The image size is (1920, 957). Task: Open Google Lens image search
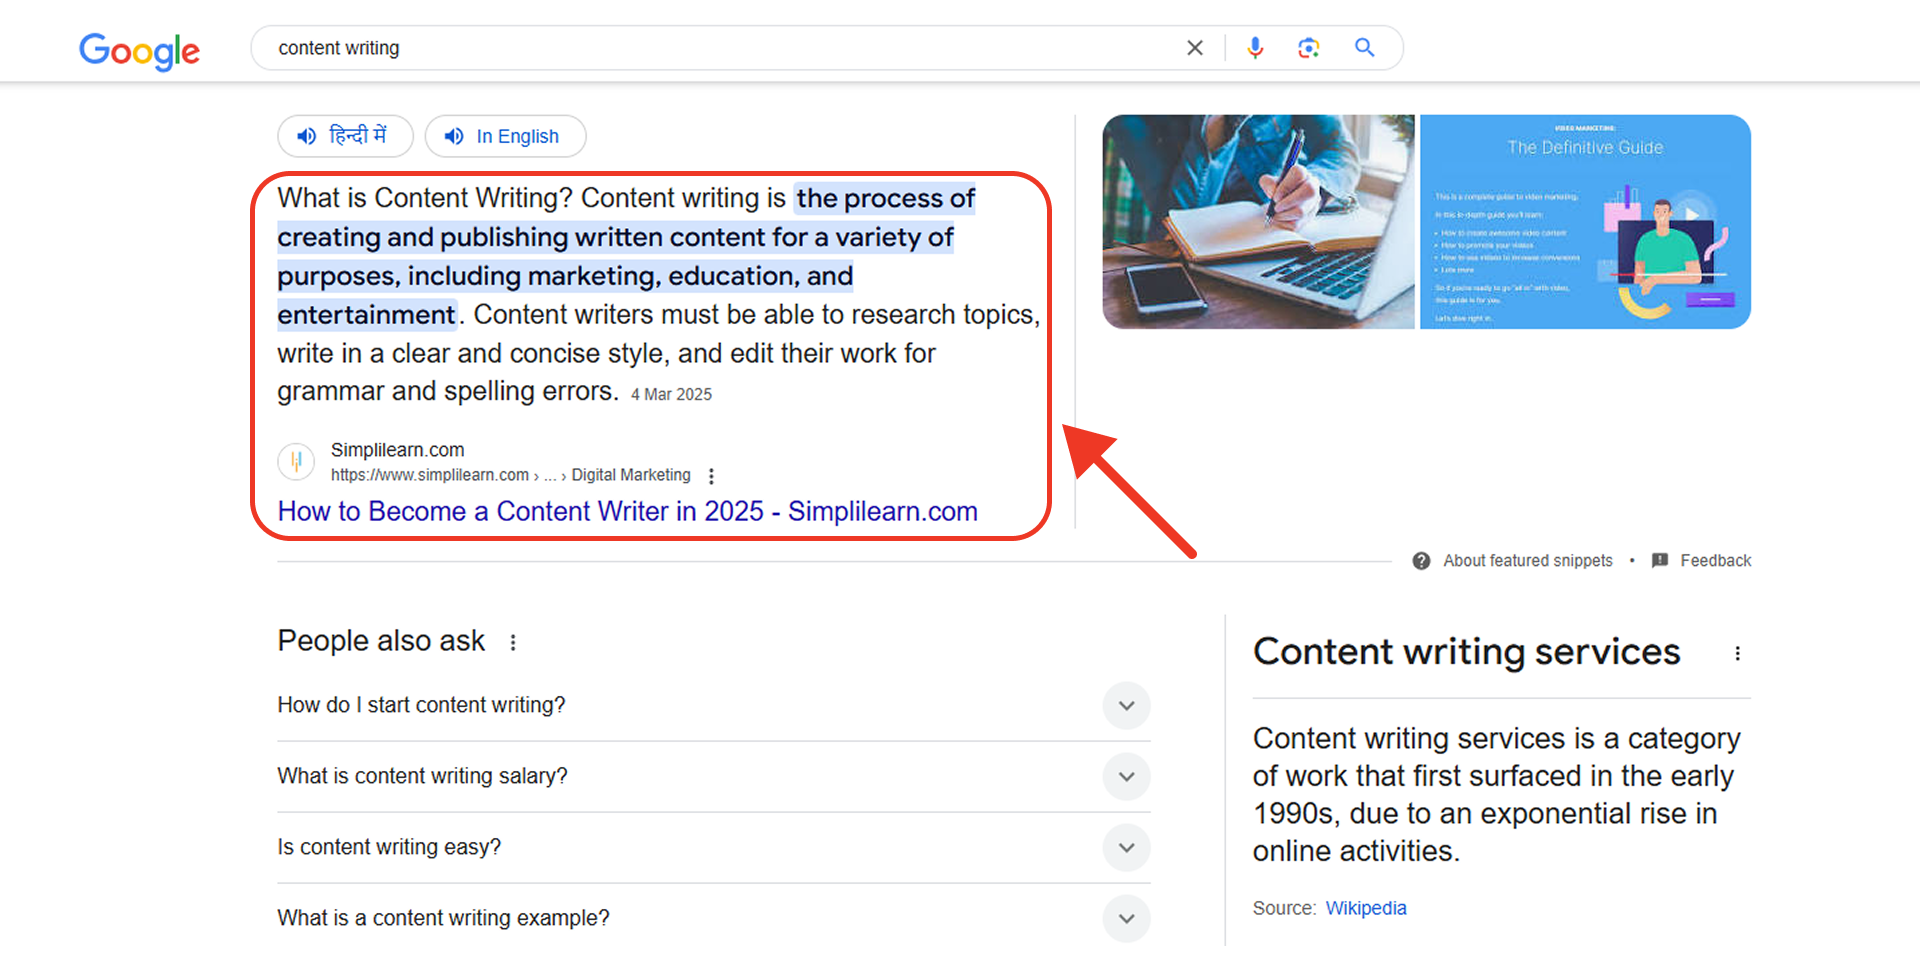(1309, 48)
